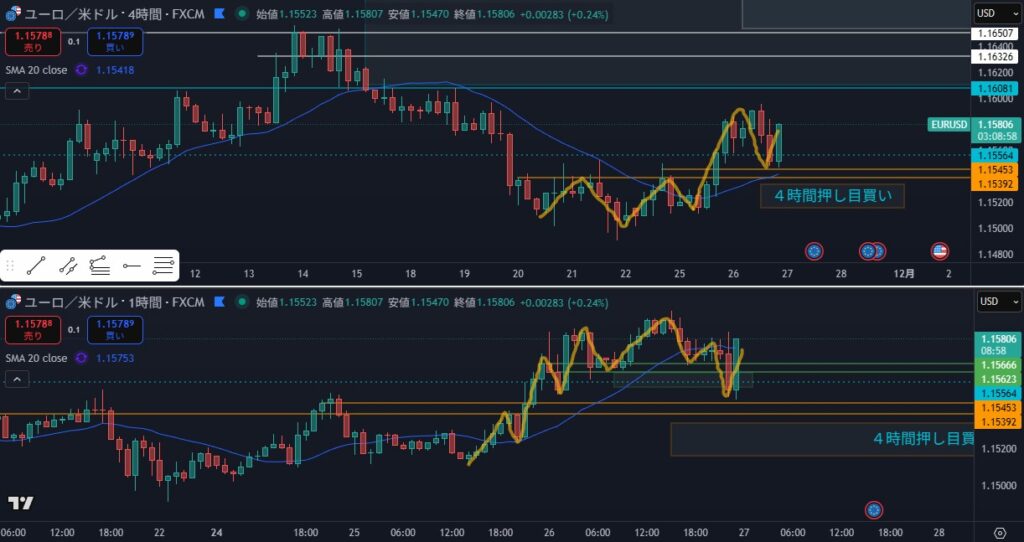Select the last multi-line tool in floating toolbar

click(x=162, y=265)
